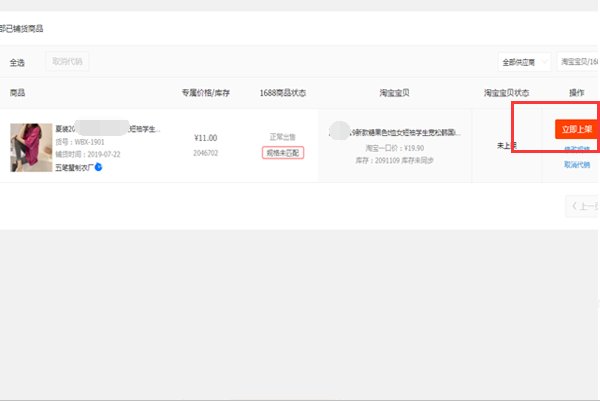Click the greyed 取消代销 button beside 全选
The width and height of the screenshot is (600, 401).
[x=67, y=62]
